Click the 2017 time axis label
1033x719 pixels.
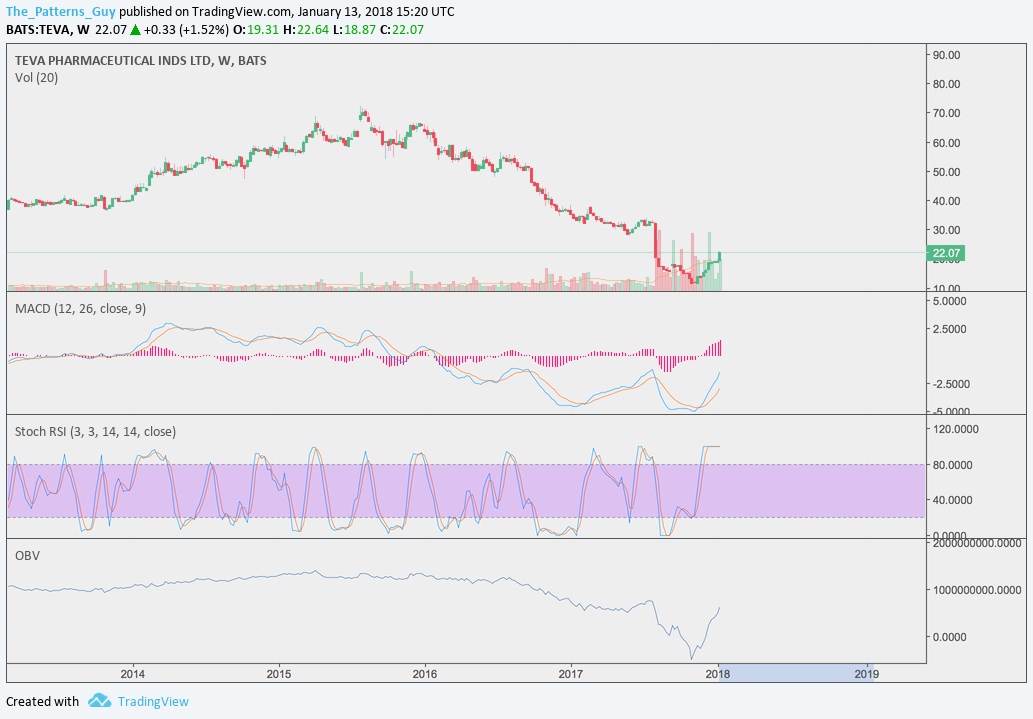click(x=571, y=674)
